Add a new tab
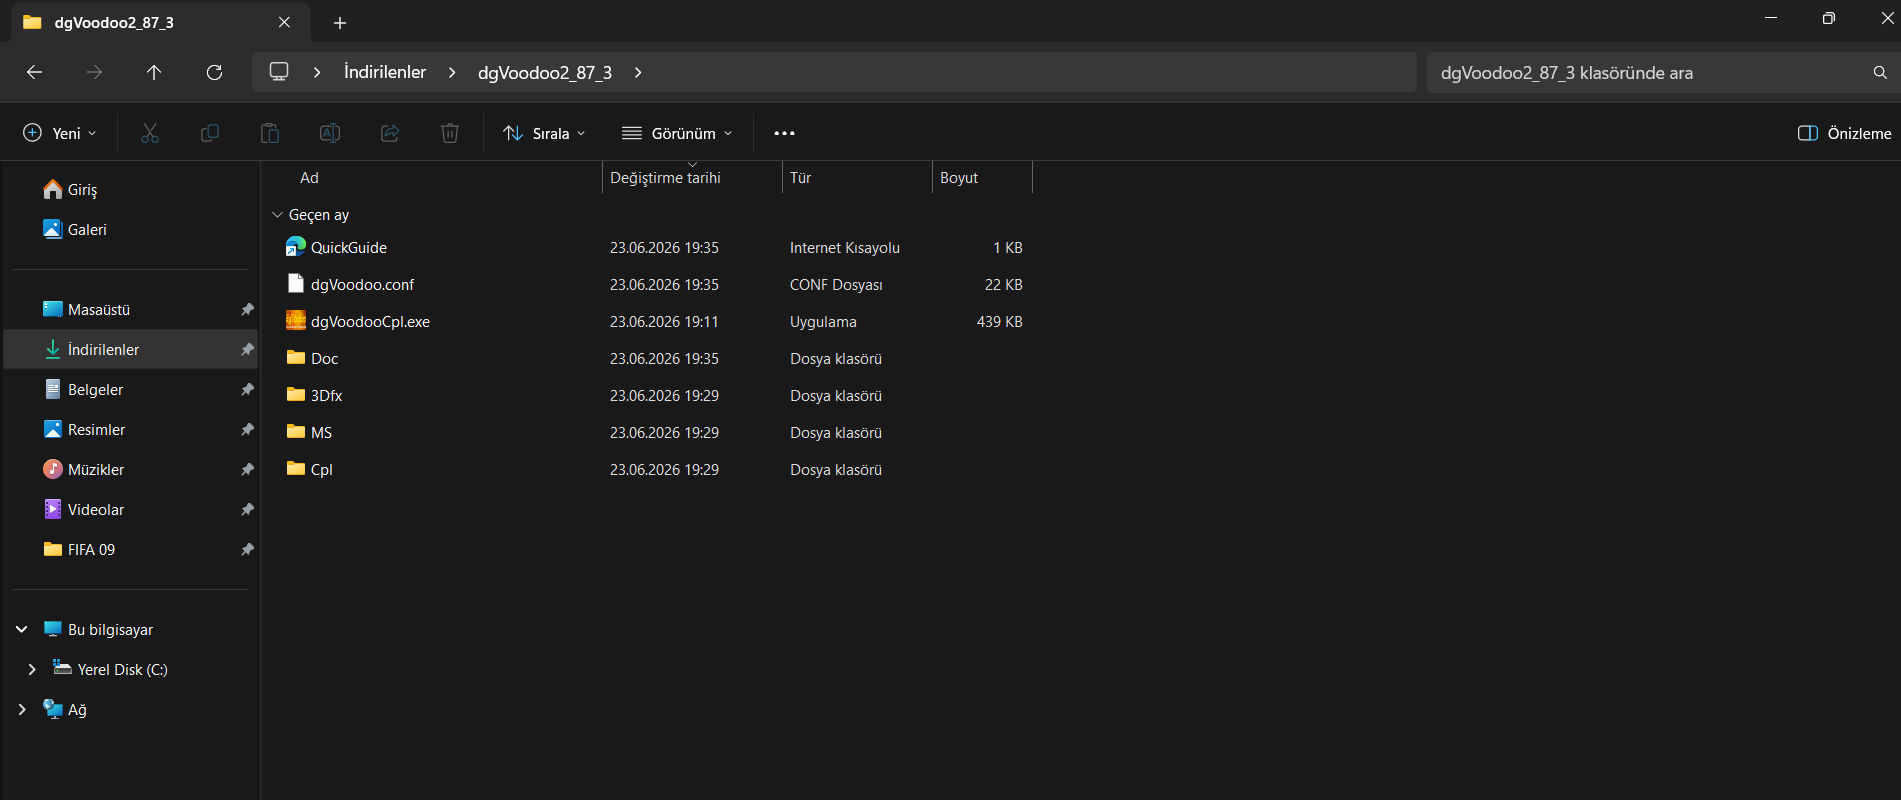The height and width of the screenshot is (800, 1901). (x=340, y=22)
